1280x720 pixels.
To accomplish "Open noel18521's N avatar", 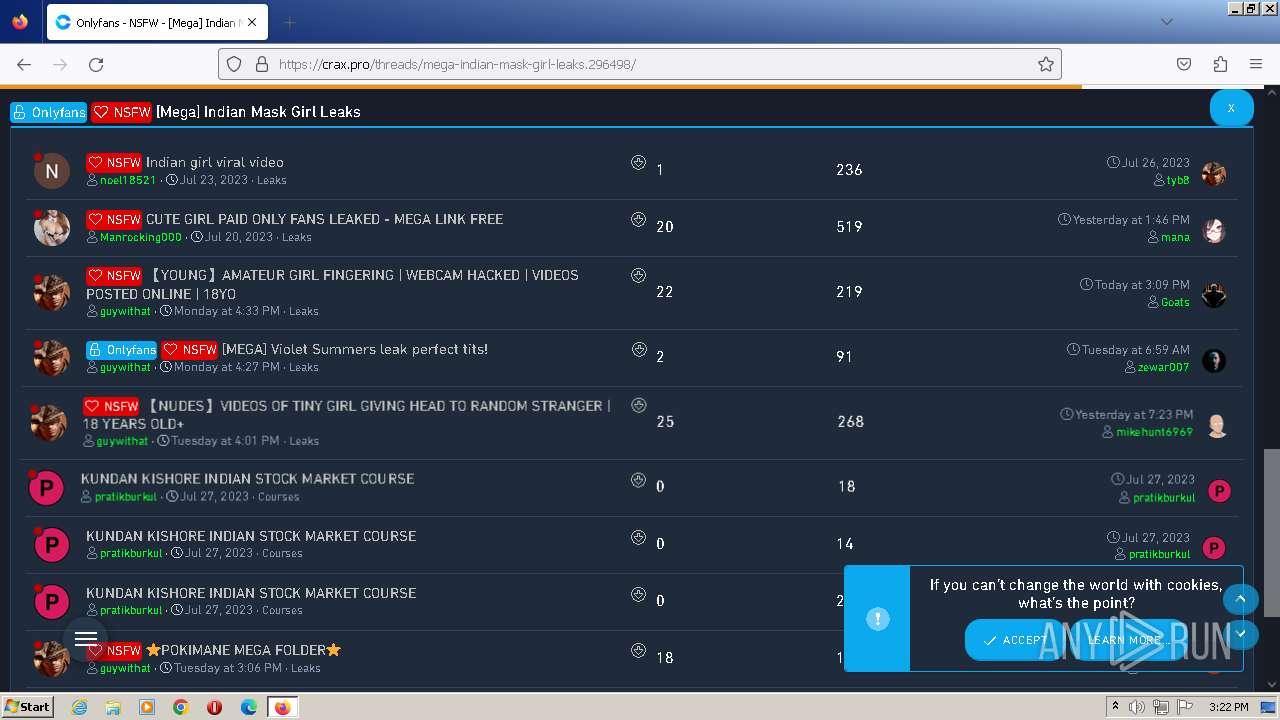I will point(52,171).
